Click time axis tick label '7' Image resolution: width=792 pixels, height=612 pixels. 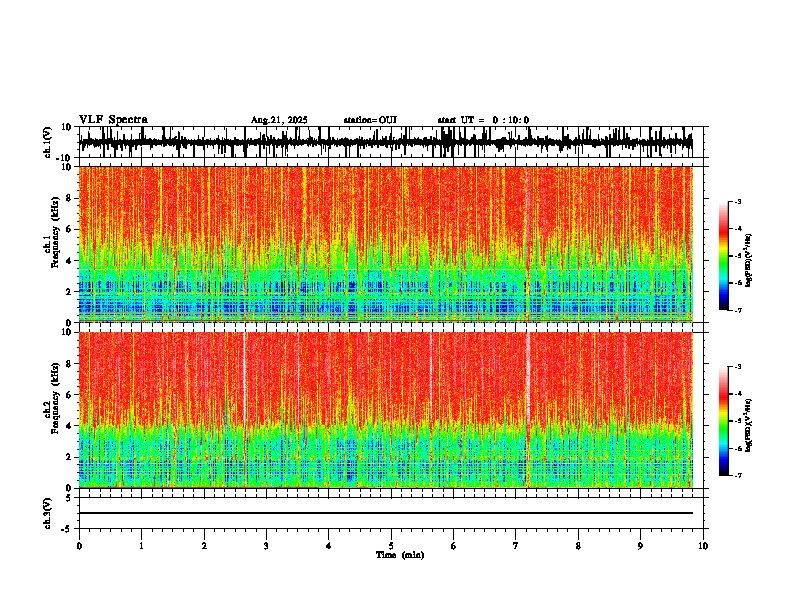click(x=516, y=546)
